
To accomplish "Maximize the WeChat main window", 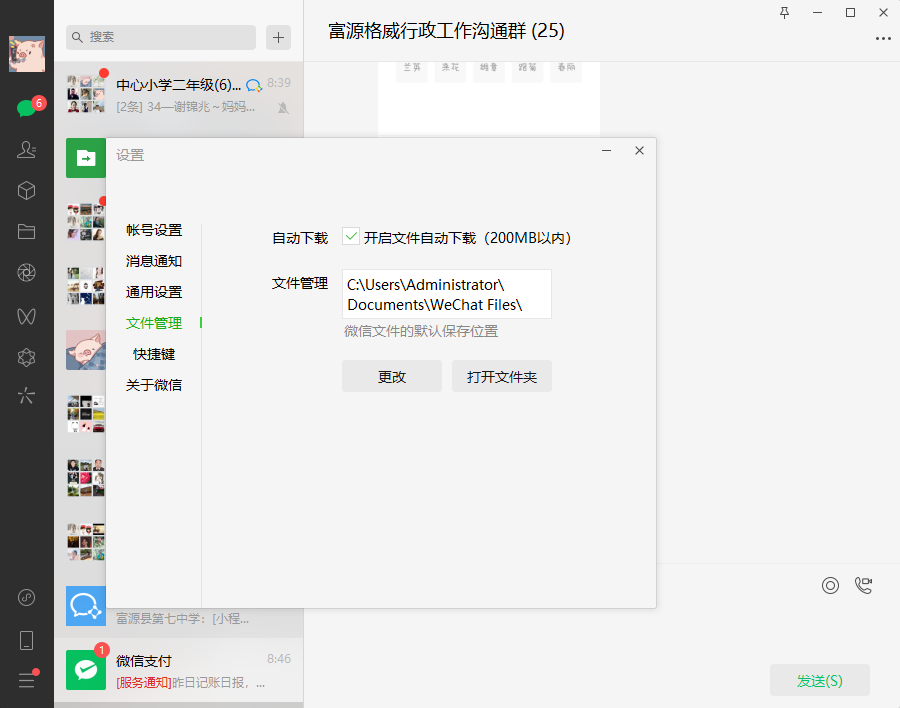I will (850, 13).
